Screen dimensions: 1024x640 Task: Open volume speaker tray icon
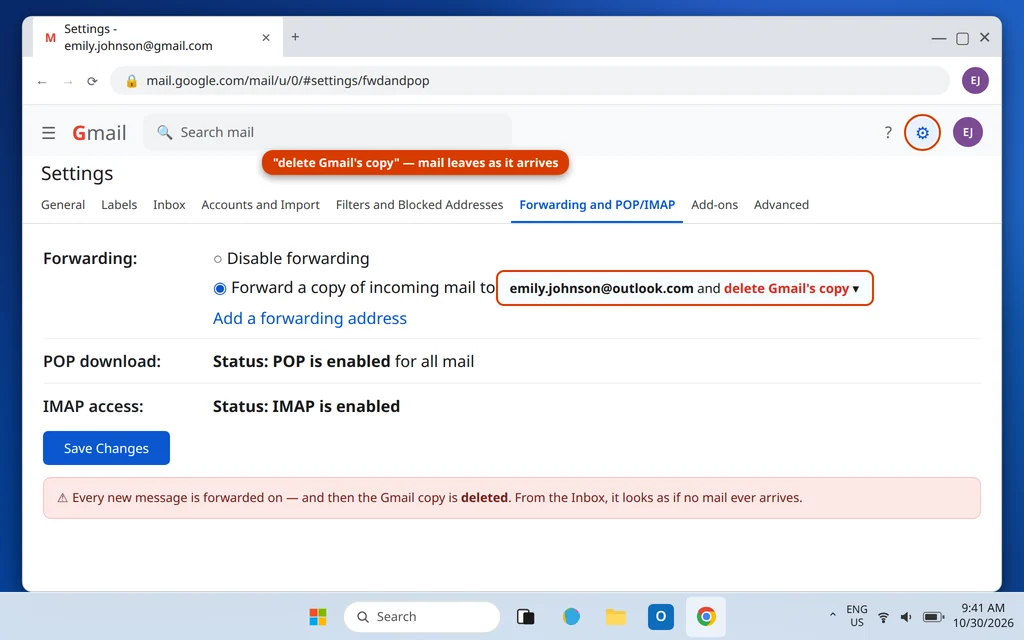coord(906,617)
